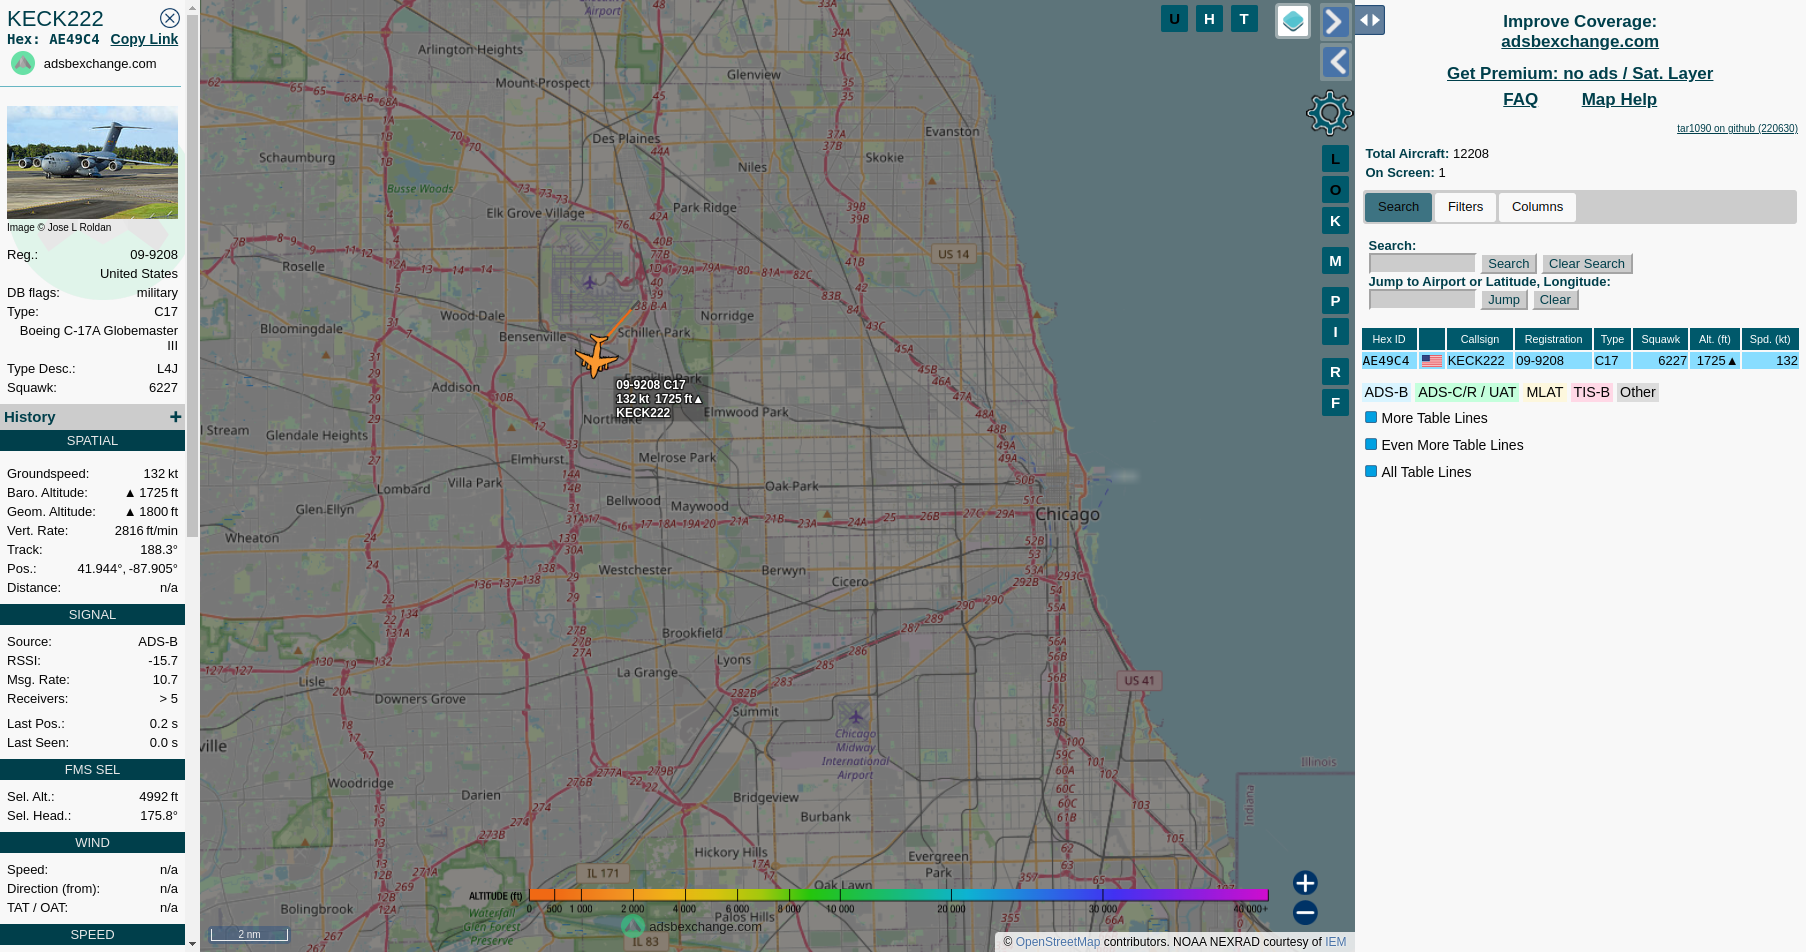The height and width of the screenshot is (952, 1806).
Task: Sort table by Spd. (kt) column
Action: (1770, 339)
